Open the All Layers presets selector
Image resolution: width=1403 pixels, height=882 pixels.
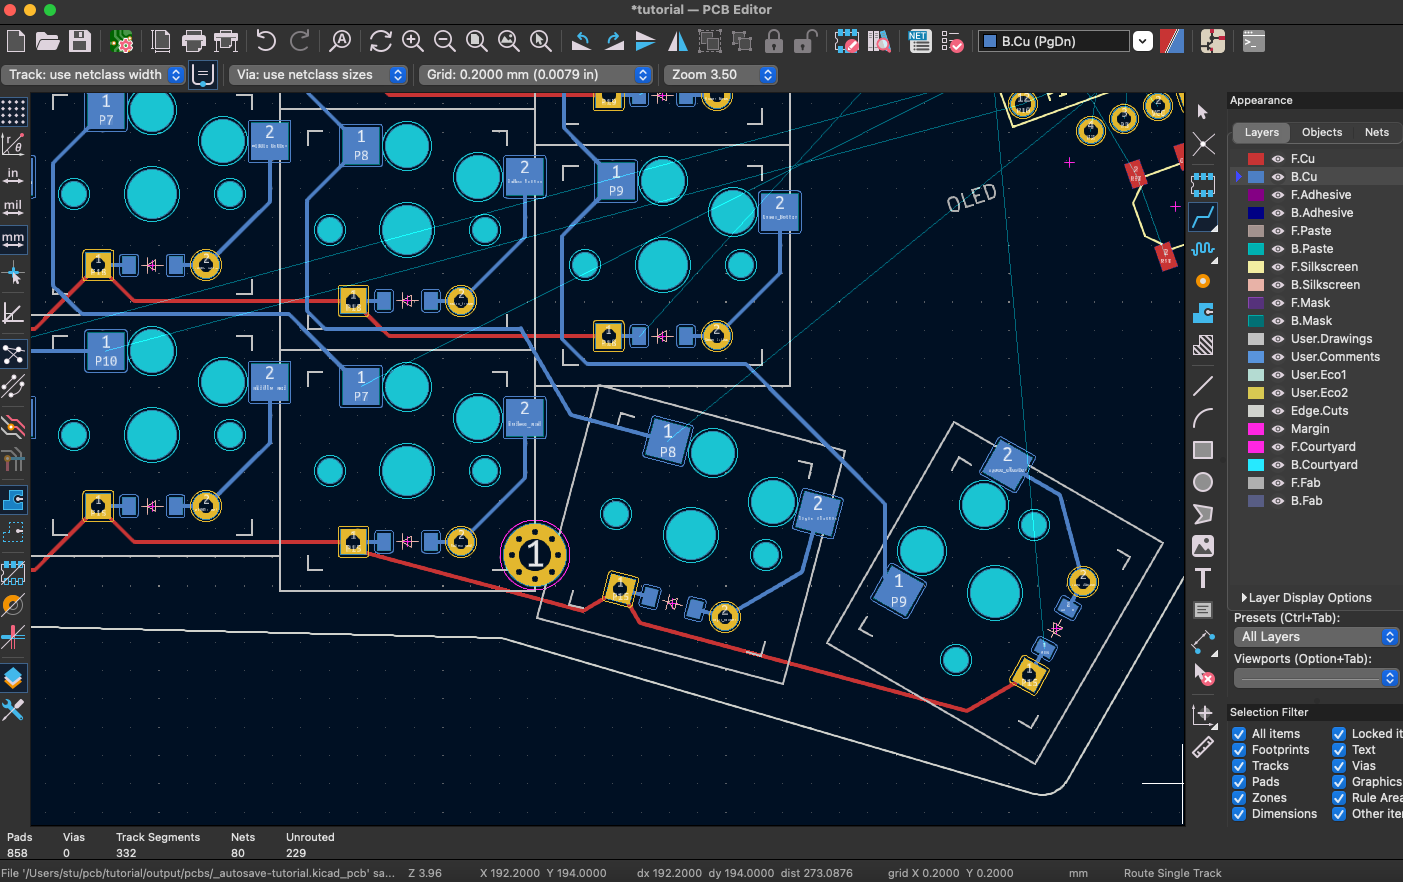tap(1315, 637)
